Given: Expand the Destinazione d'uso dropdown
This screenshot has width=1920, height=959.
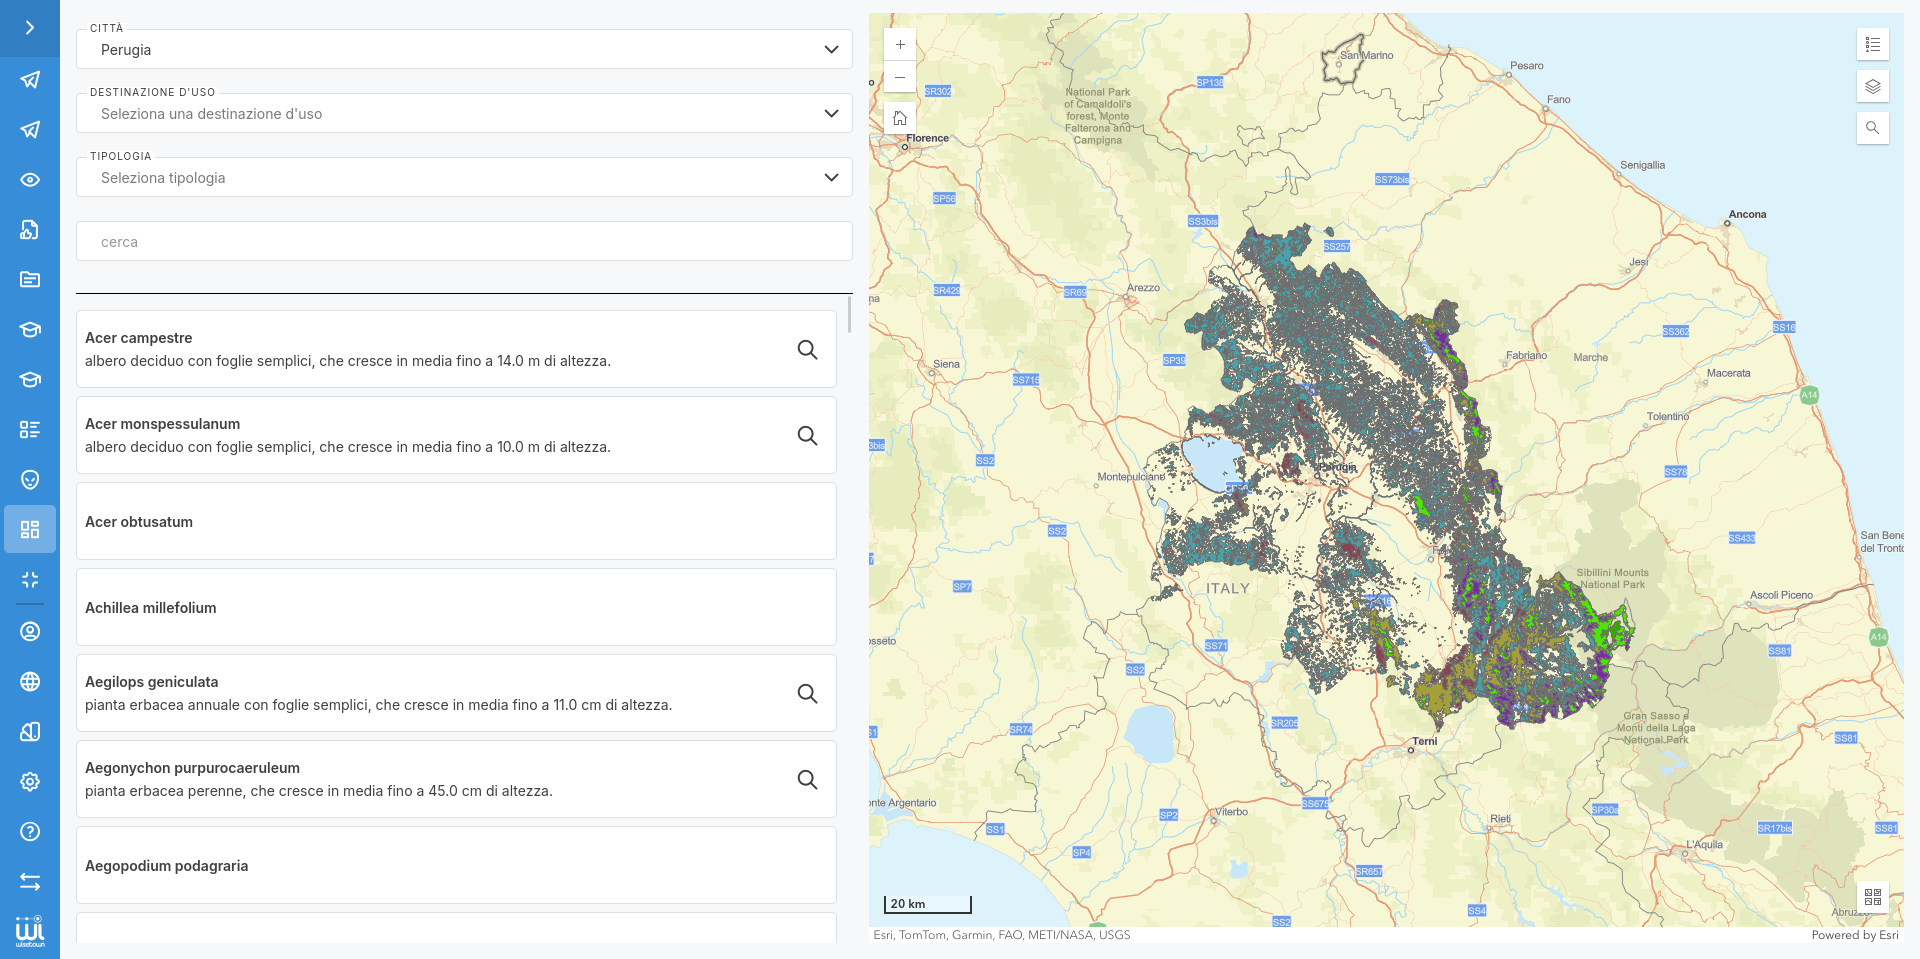Looking at the screenshot, I should click(464, 114).
